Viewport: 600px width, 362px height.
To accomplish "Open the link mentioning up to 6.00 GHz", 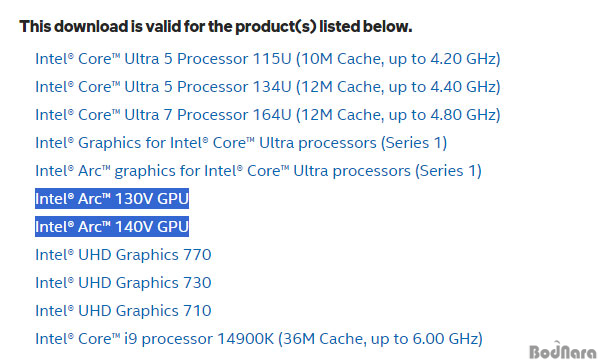I will pos(259,339).
